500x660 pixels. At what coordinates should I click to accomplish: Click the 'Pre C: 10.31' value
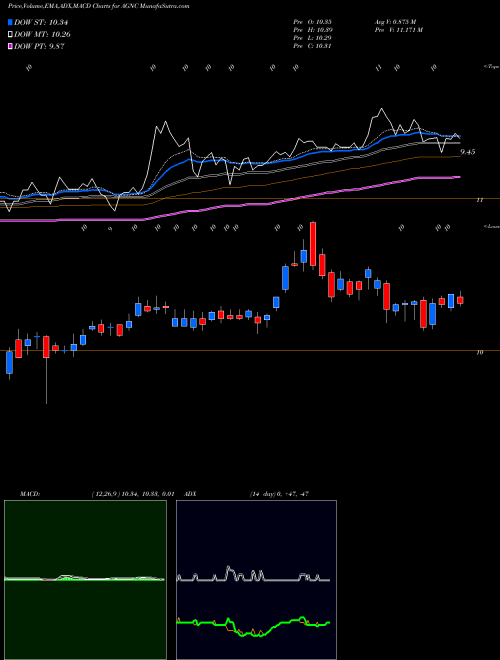[313, 46]
